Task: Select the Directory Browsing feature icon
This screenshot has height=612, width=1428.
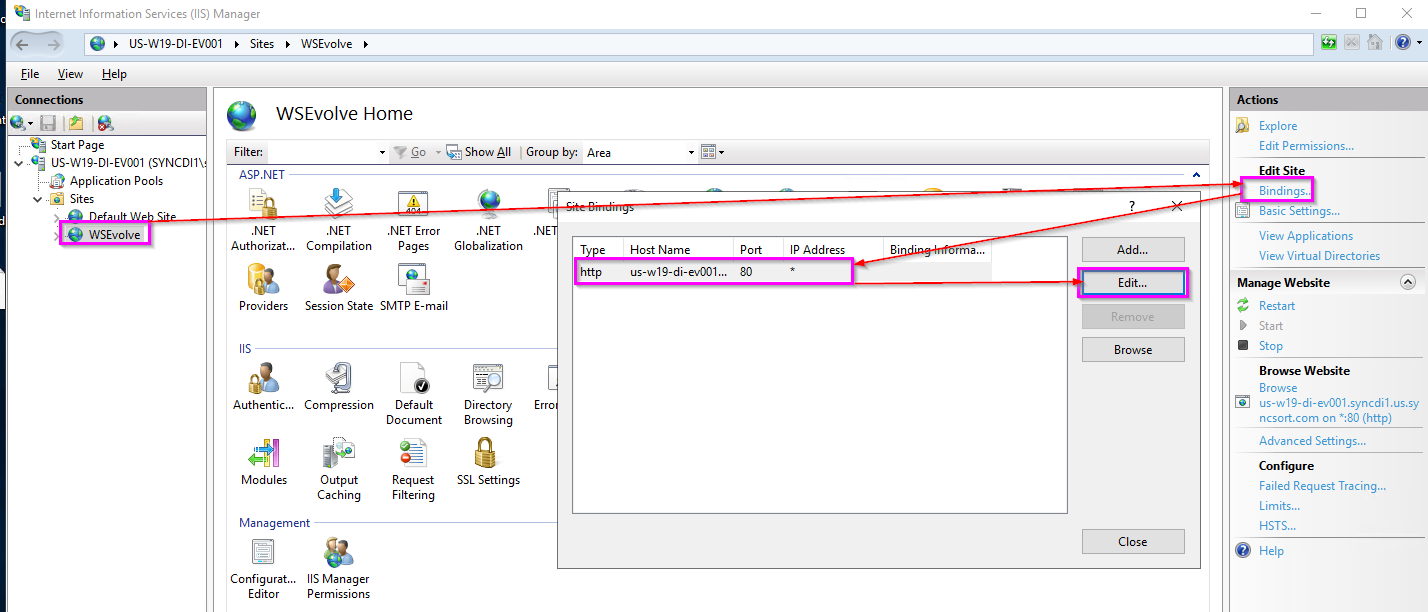Action: point(488,379)
